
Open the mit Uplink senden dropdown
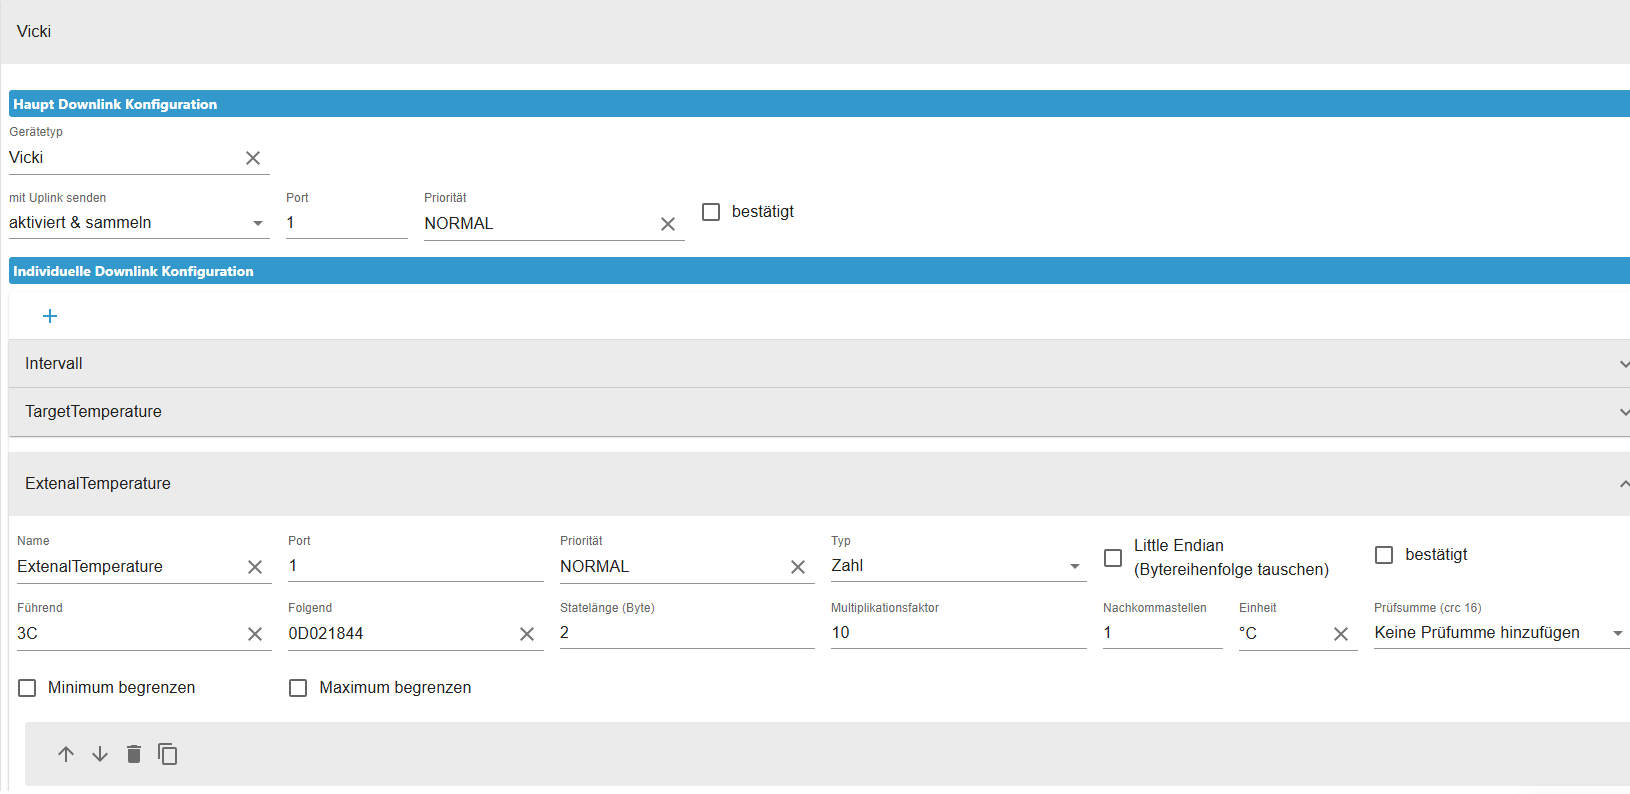[x=139, y=223]
